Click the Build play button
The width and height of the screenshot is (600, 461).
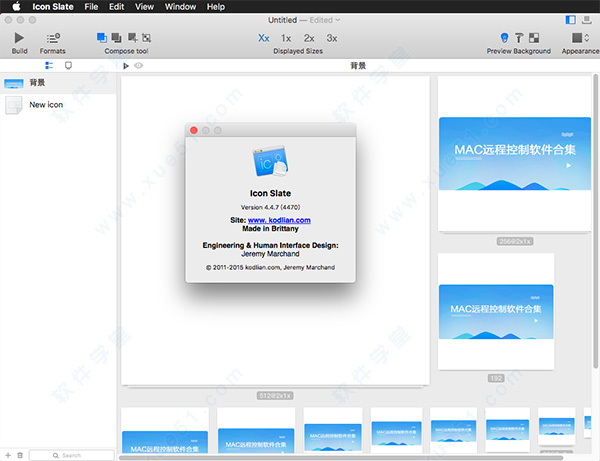(20, 38)
